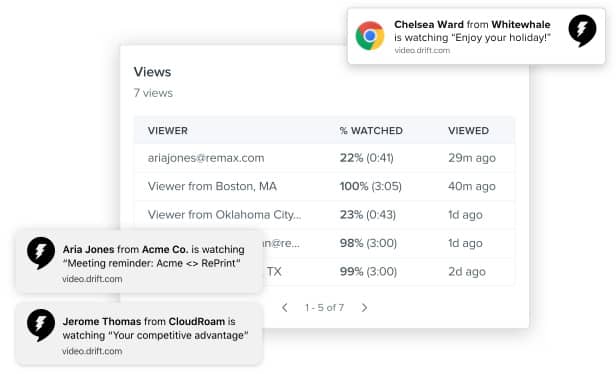Click Drift bolt icon beside Jerome Thomas notification
Screen dimensions: 616x374
[41, 325]
